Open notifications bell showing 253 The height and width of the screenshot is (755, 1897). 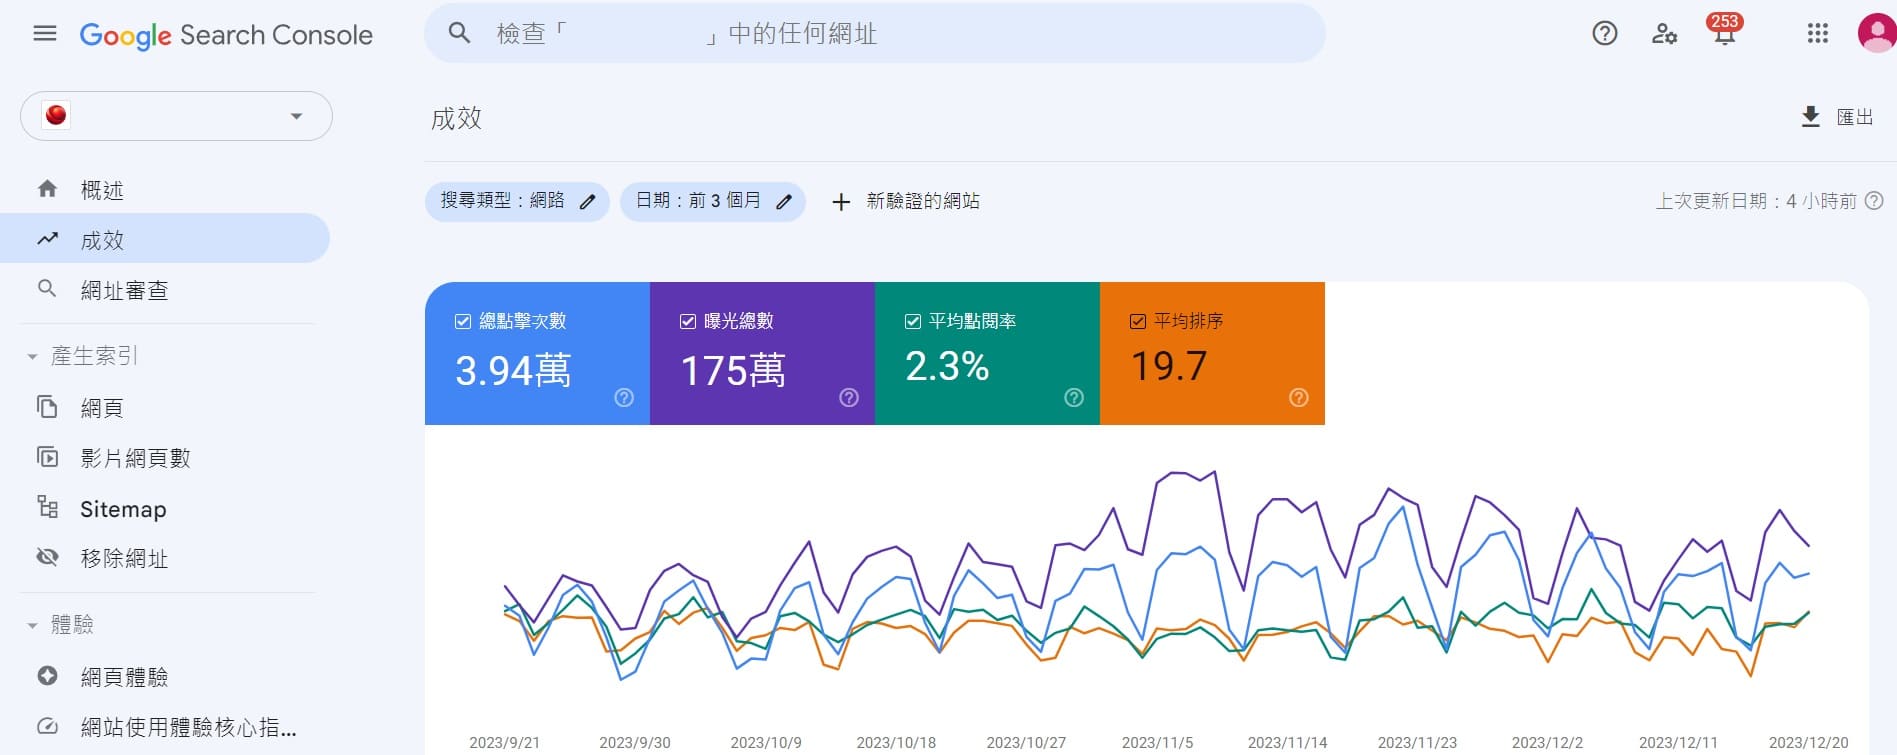pos(1724,31)
